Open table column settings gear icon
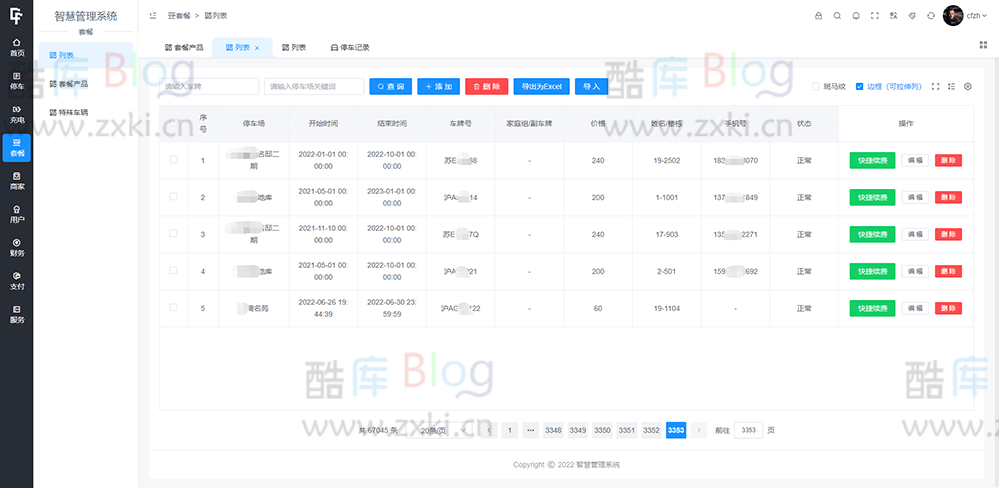The width and height of the screenshot is (999, 488). pyautogui.click(x=968, y=87)
